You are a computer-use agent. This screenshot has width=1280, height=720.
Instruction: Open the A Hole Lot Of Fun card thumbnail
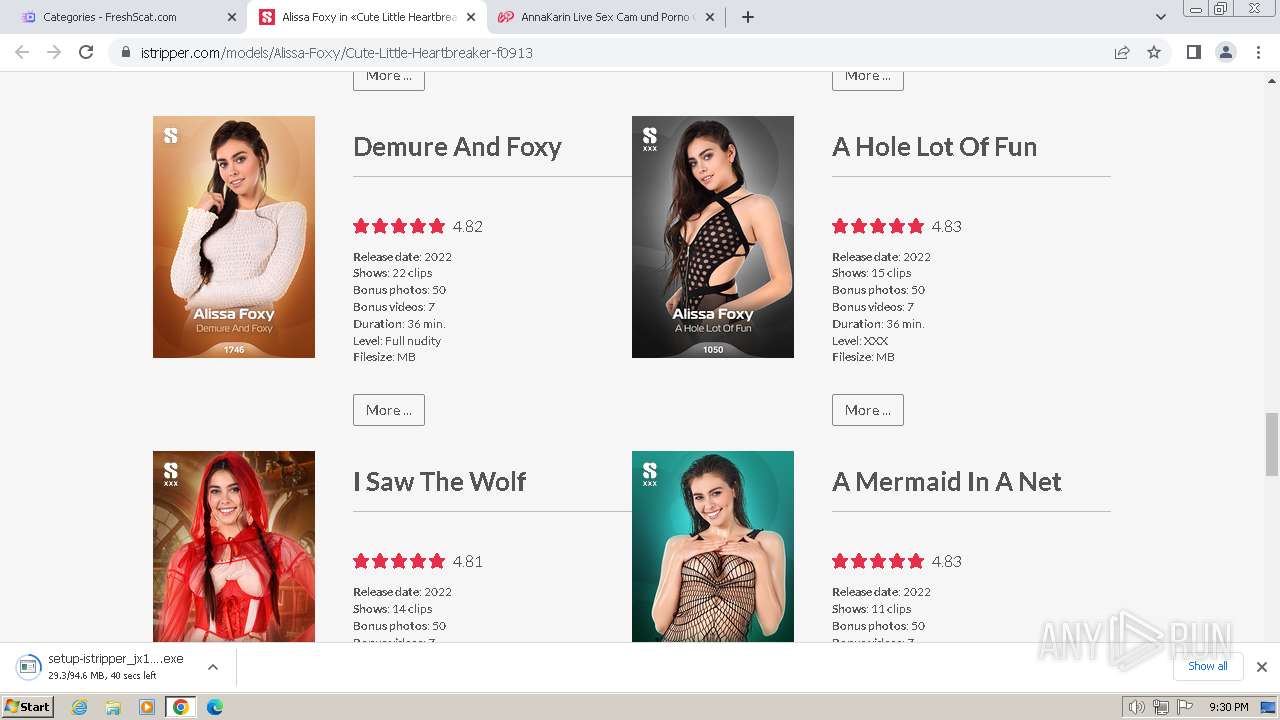713,237
